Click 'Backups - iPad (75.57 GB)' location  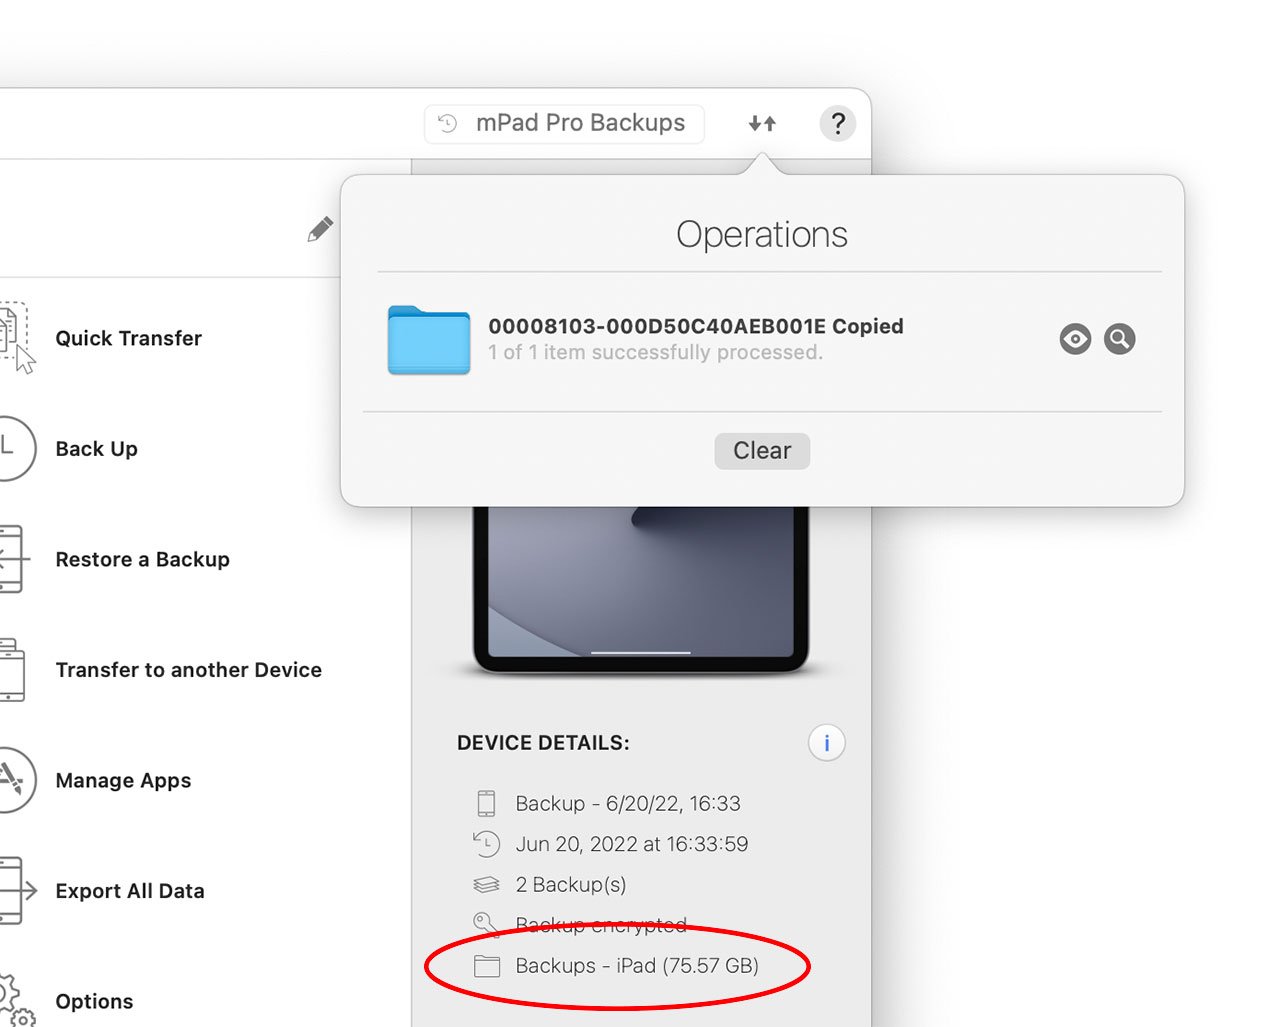[x=637, y=966]
